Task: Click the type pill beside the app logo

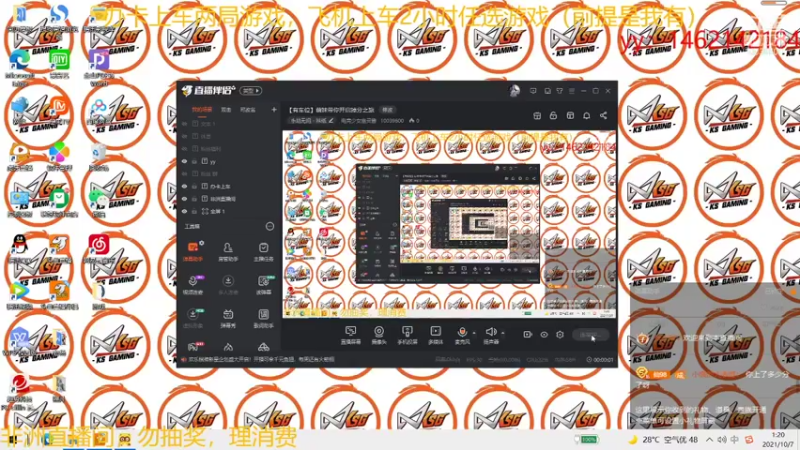Action: 251,91
